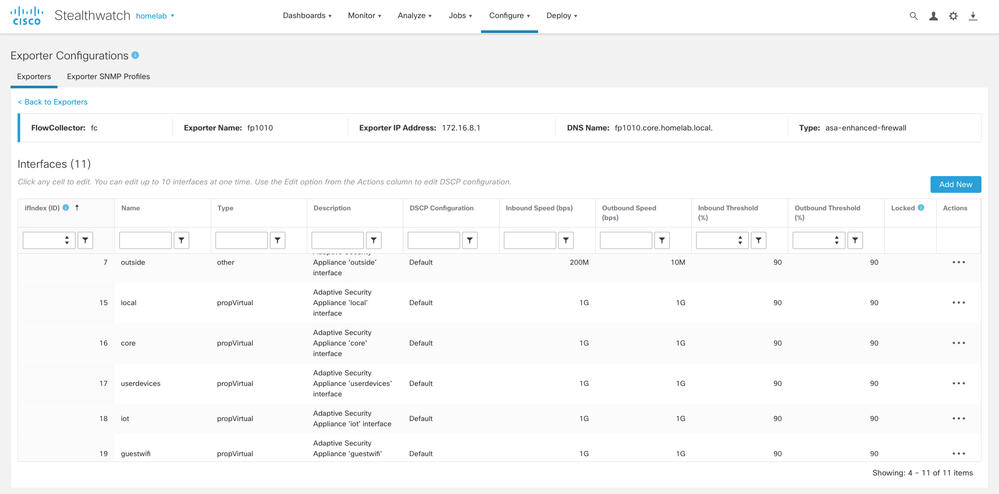
Task: Switch to Exporter SNMP Profiles tab
Action: coord(108,76)
